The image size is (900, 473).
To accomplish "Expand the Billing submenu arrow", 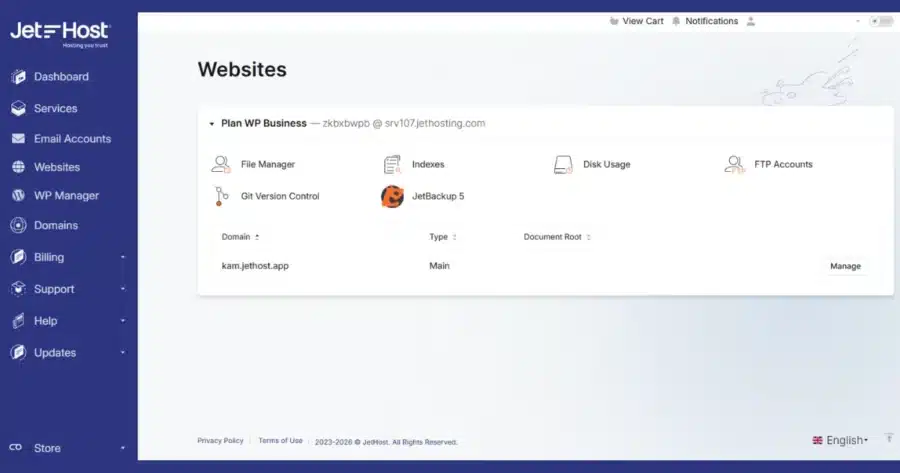I will [x=123, y=257].
